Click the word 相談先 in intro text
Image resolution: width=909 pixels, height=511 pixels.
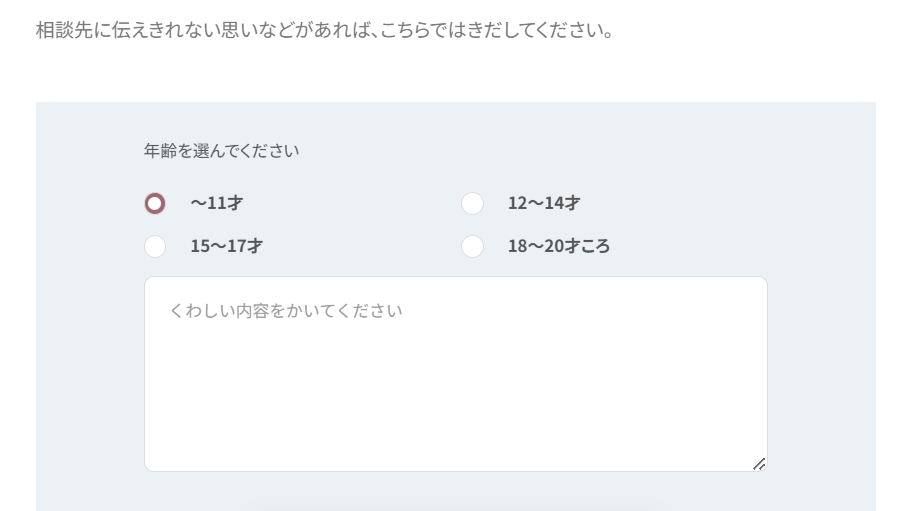(x=62, y=30)
